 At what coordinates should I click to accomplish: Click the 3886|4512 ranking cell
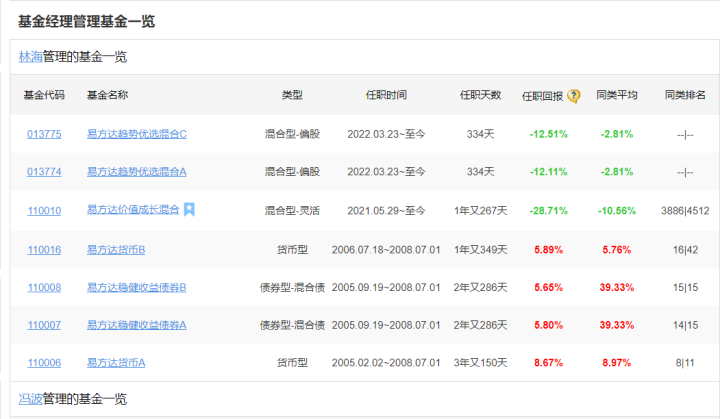tap(685, 211)
